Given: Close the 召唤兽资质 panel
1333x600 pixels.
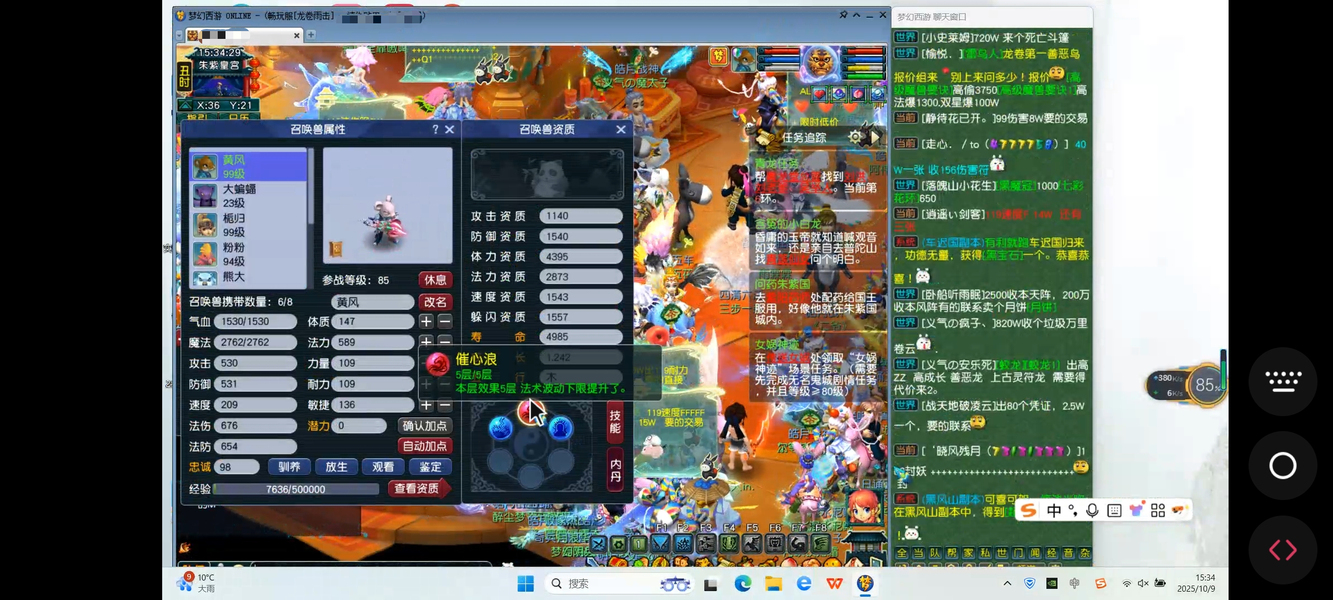Looking at the screenshot, I should click(x=621, y=130).
